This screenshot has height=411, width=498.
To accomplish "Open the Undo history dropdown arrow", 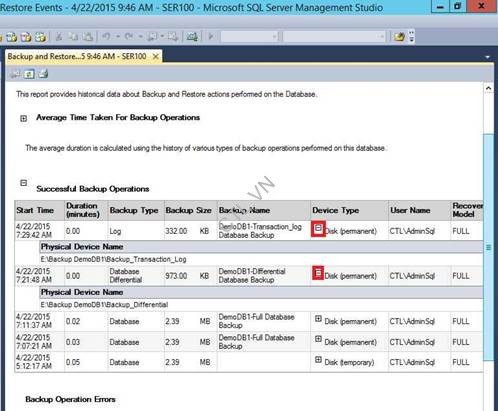I will [118, 36].
